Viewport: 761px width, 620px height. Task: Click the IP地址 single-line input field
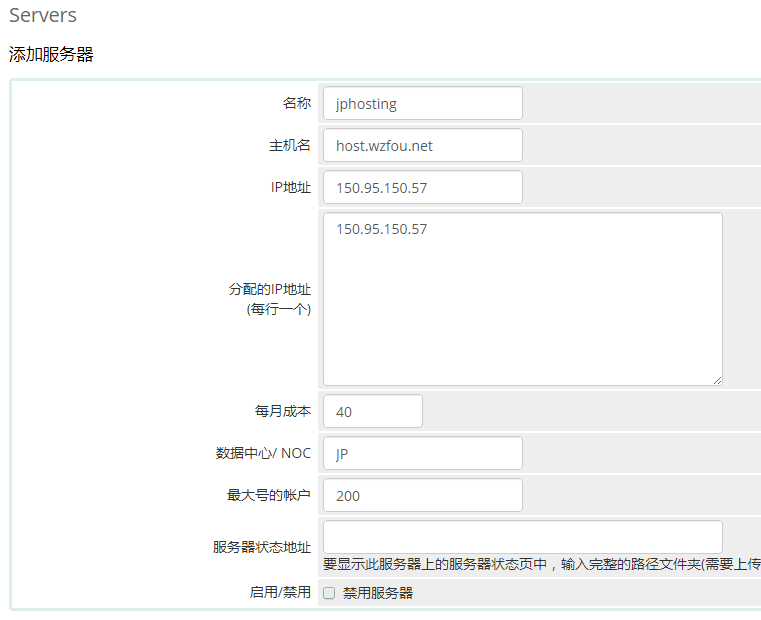point(422,187)
